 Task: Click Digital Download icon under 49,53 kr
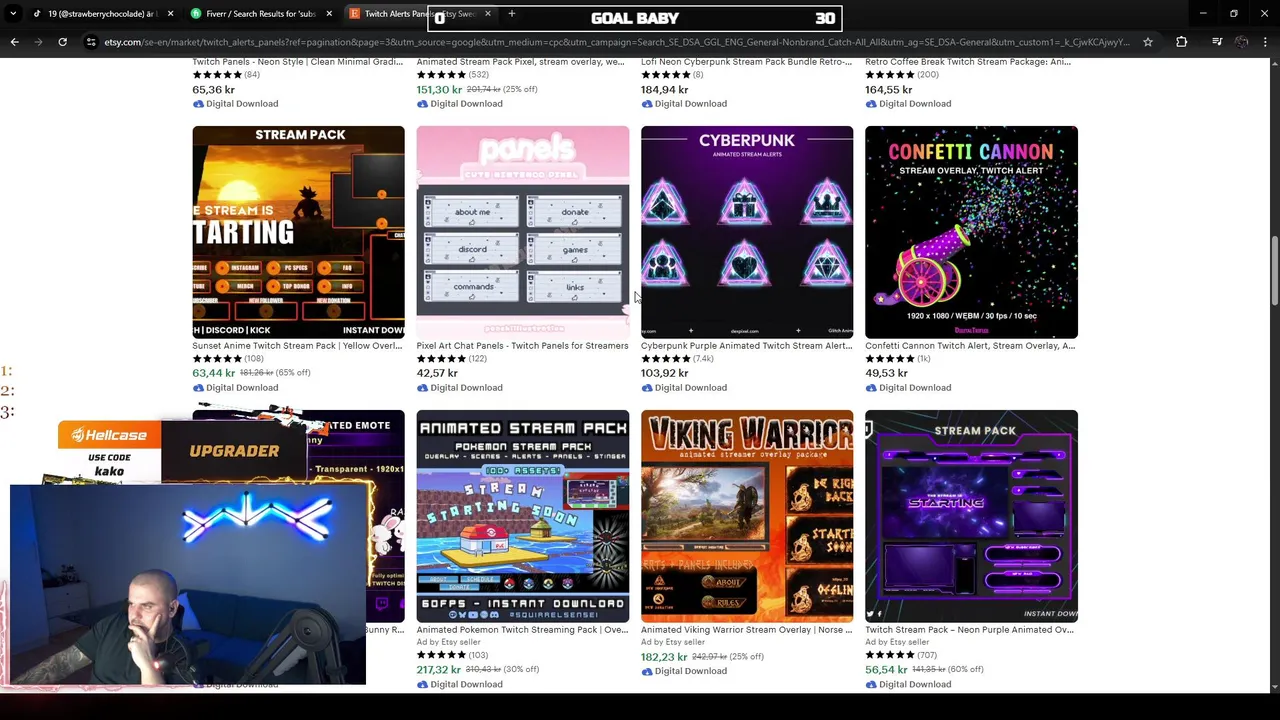click(x=870, y=388)
